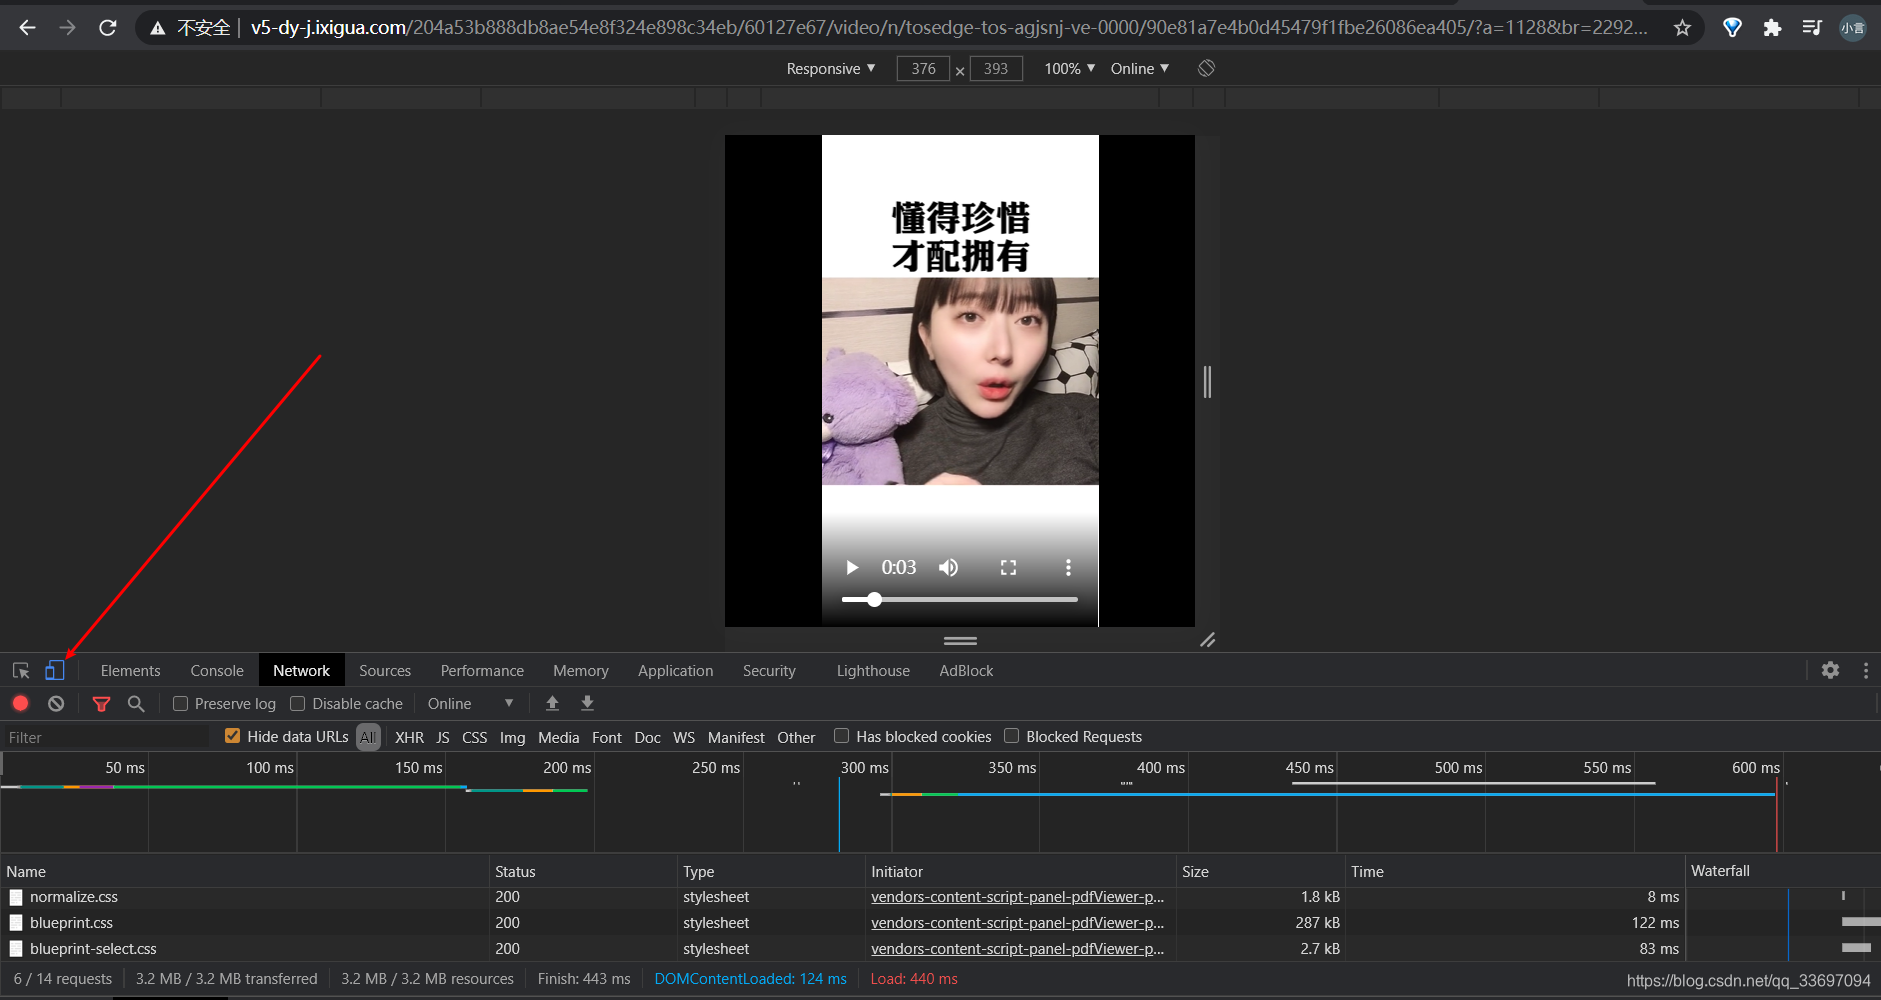Go back to the previous page

[27, 28]
